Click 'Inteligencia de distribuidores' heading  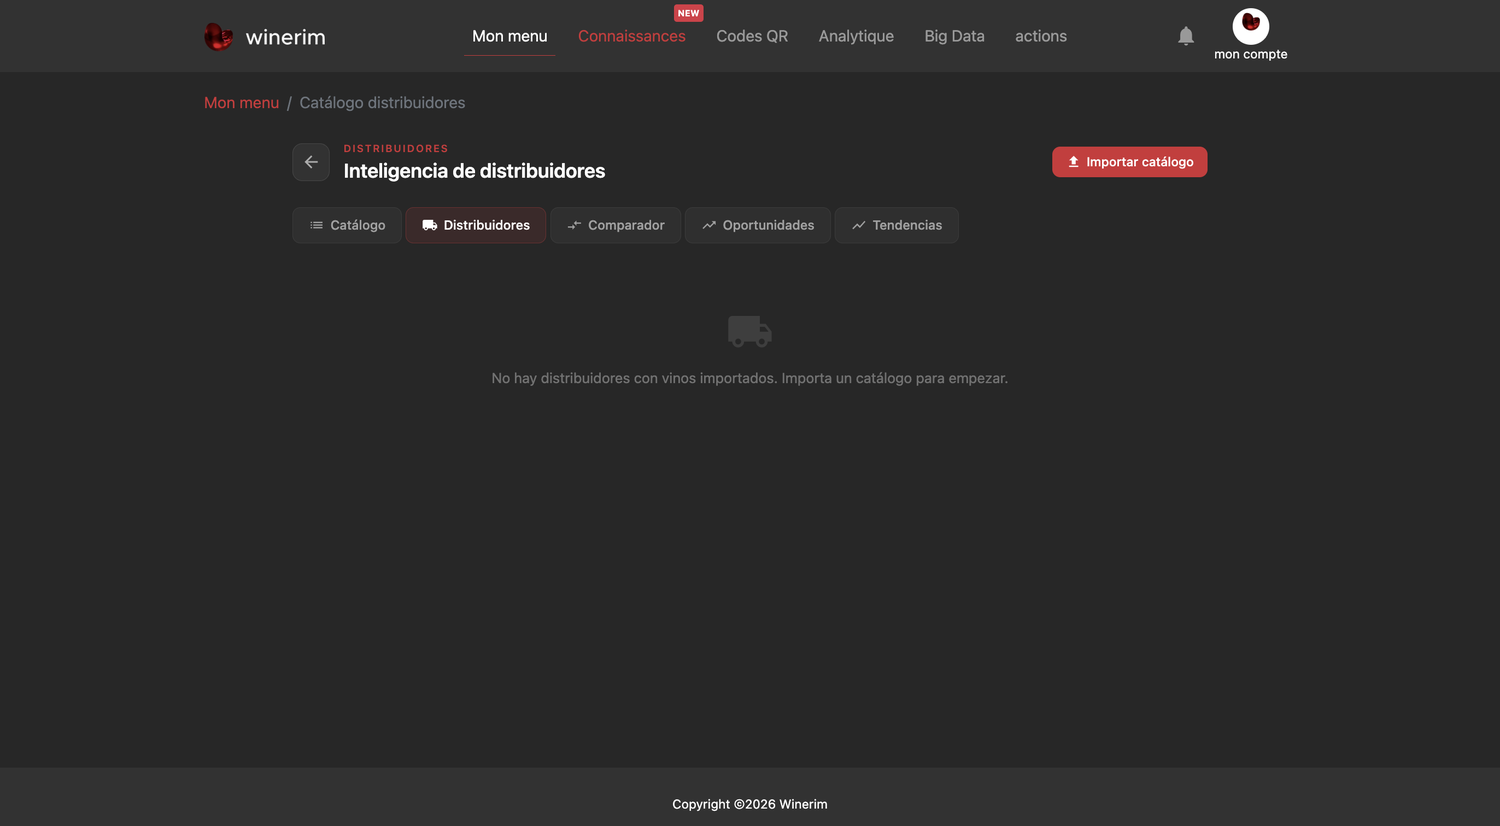pos(474,171)
